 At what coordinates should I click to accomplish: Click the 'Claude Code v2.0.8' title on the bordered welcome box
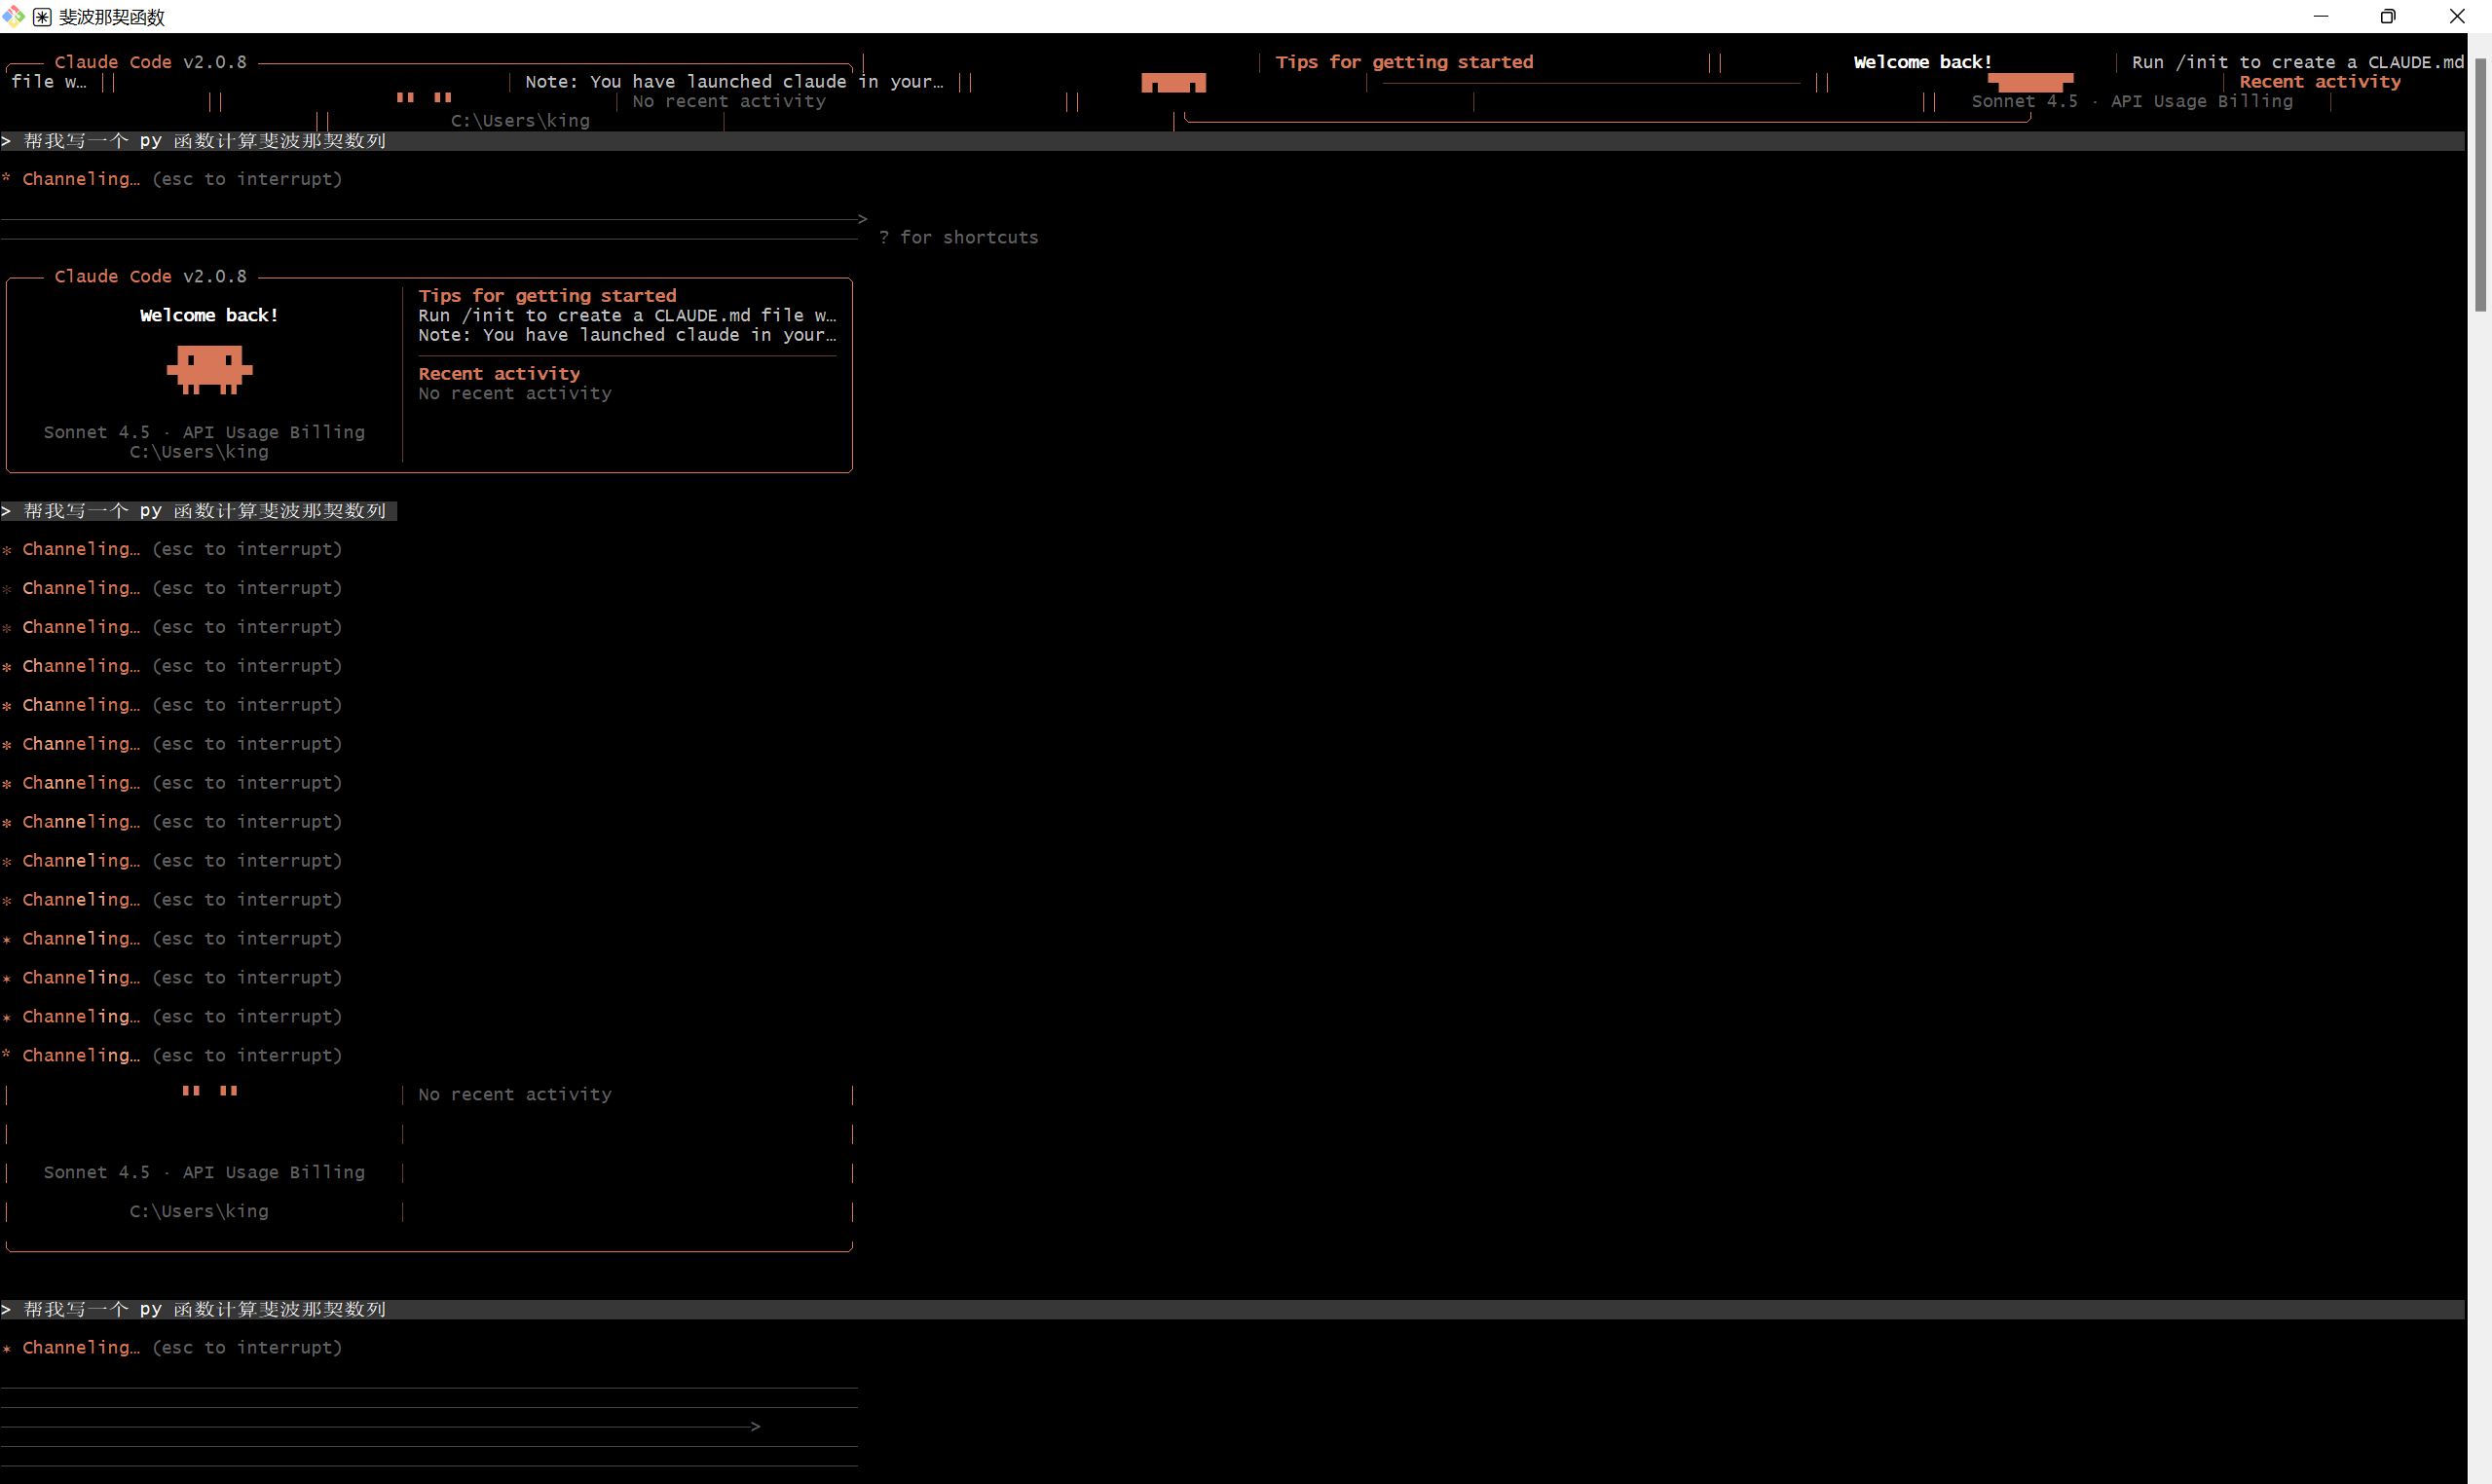pos(150,276)
